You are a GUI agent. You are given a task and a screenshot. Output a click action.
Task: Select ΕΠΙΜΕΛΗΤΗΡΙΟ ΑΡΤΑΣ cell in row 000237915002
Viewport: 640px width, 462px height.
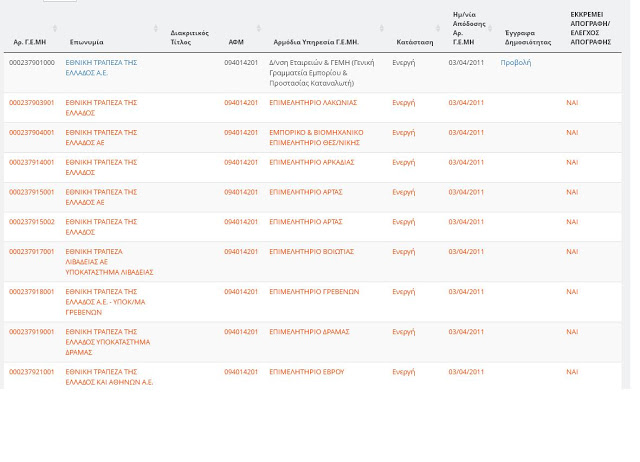pyautogui.click(x=306, y=222)
